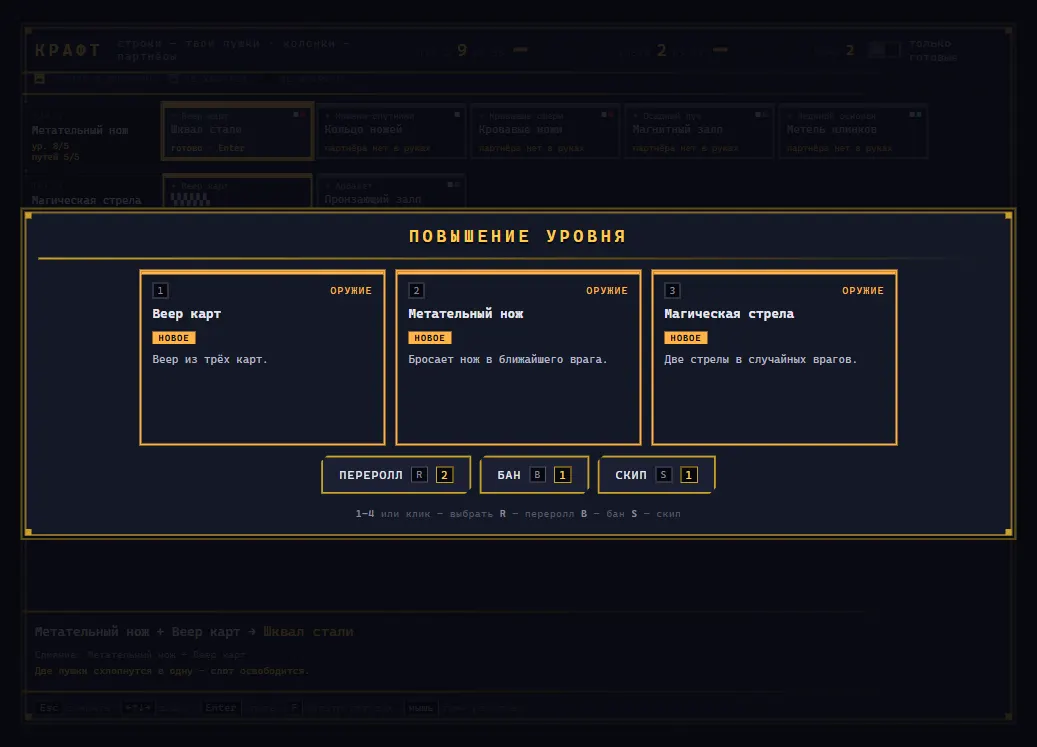Click the Метательный нож row label in craft panel
The height and width of the screenshot is (747, 1037).
80,131
